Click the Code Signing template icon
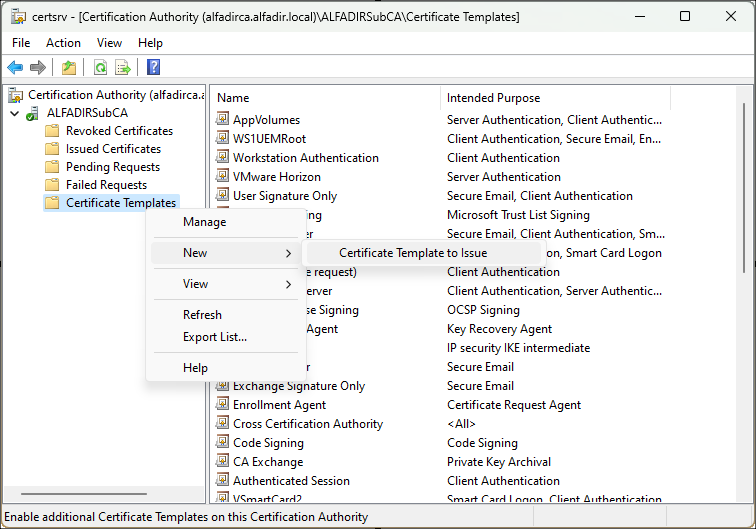Viewport: 756px width, 529px height. pos(222,442)
